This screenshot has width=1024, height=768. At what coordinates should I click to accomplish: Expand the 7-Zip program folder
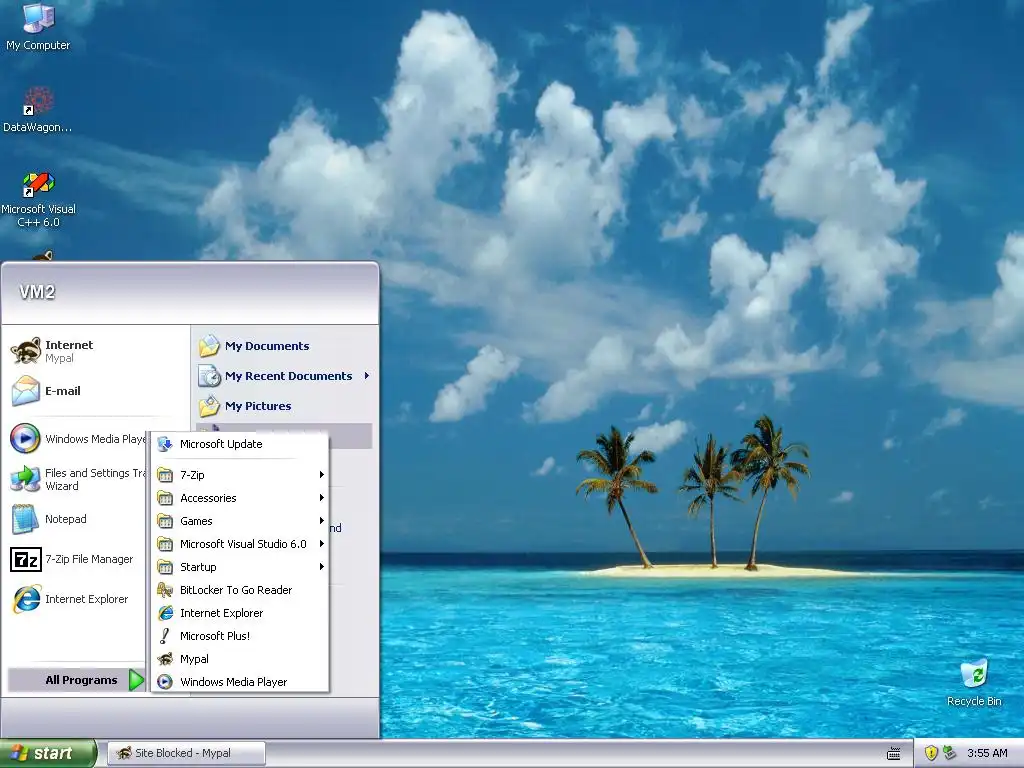pos(240,475)
